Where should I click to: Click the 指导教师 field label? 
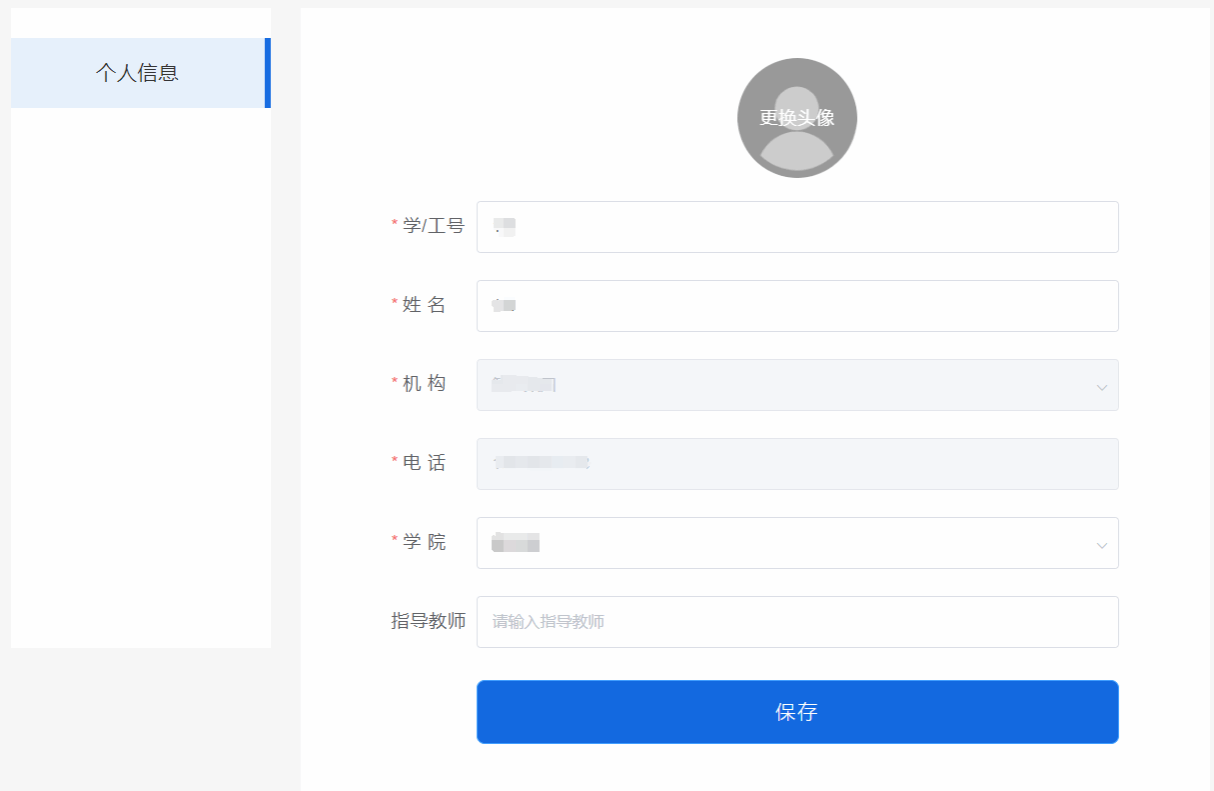pos(428,621)
